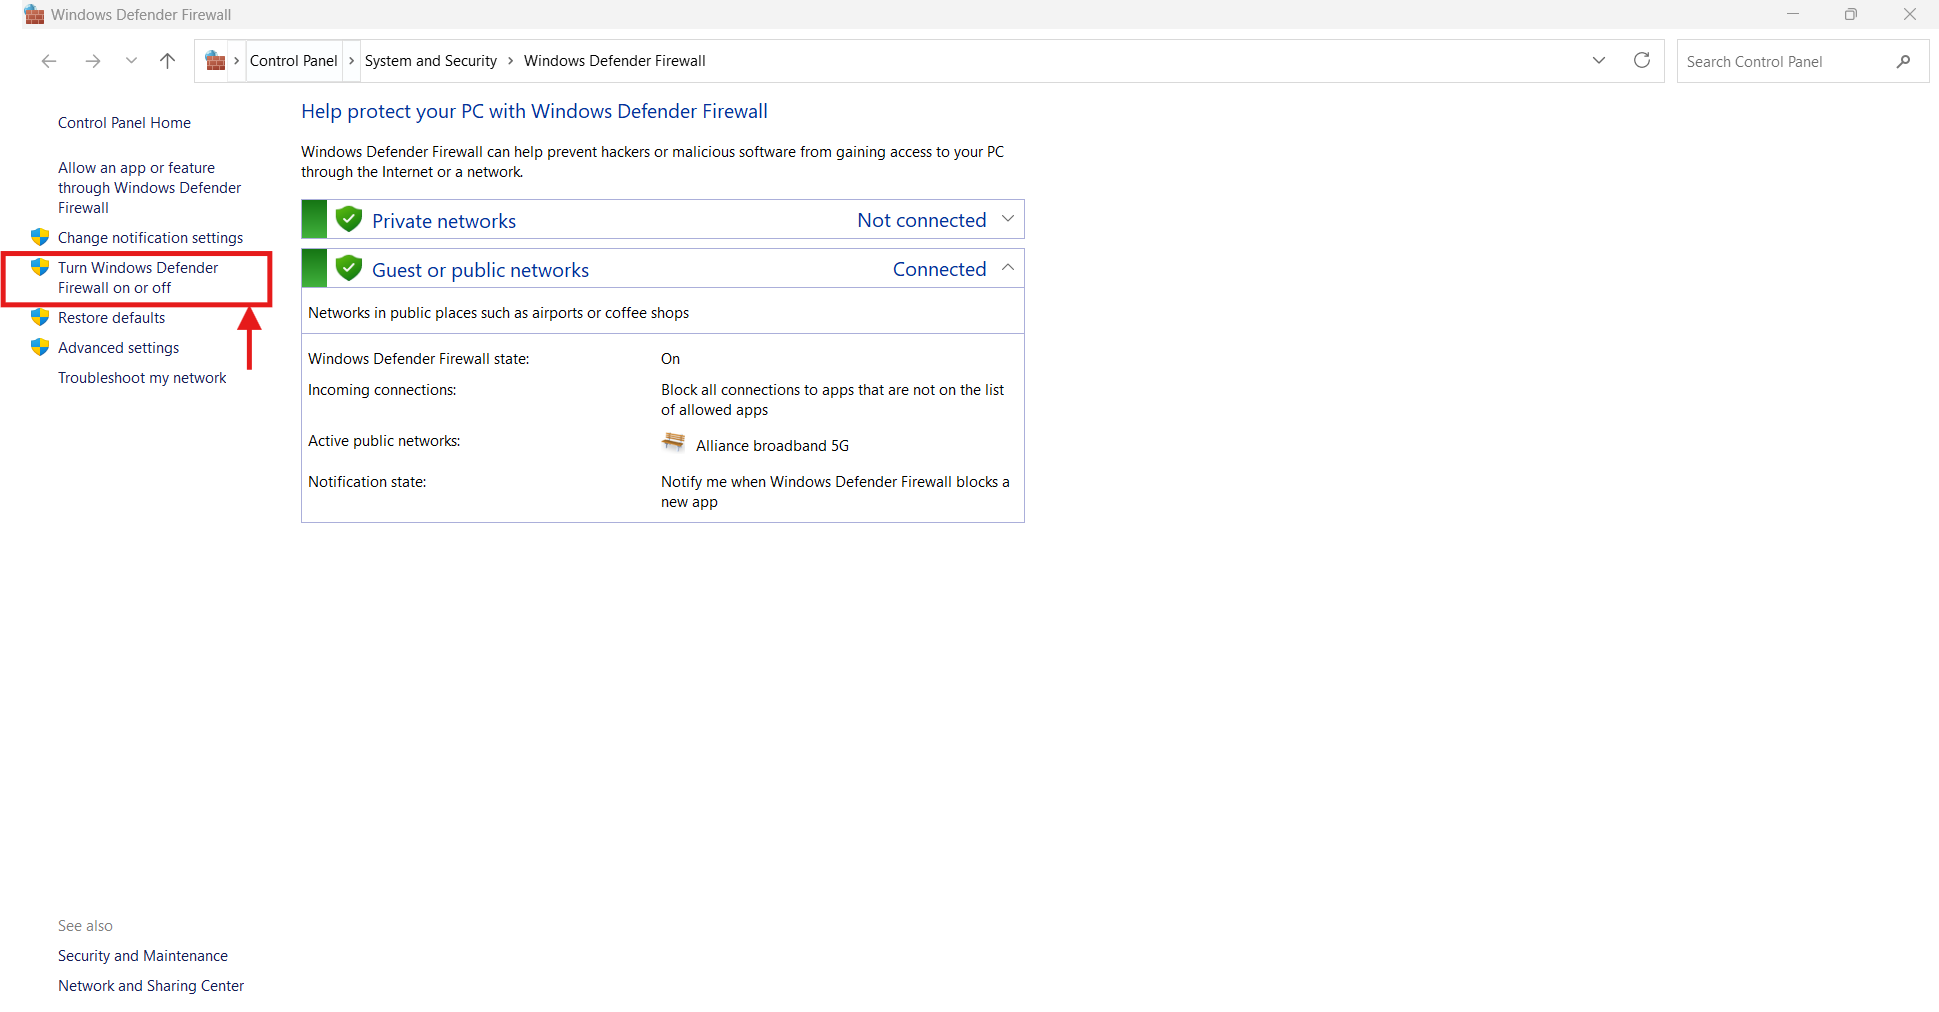Viewport: 1939px width, 1012px height.
Task: Click the Alliance broadband 5G network icon
Action: click(x=674, y=443)
